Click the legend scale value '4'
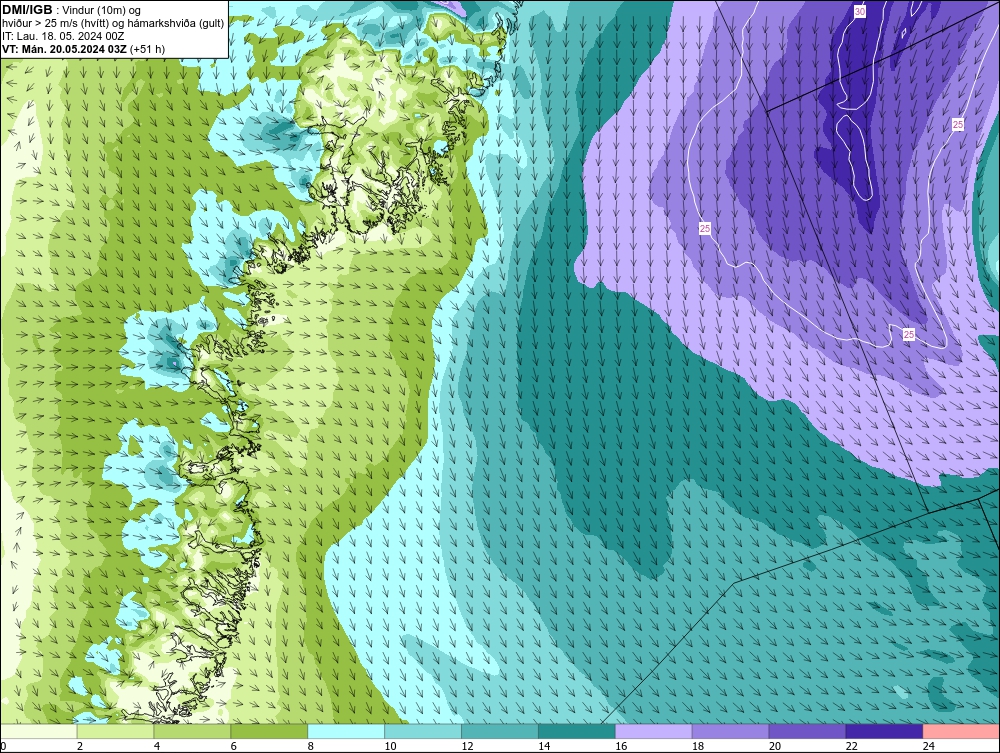Screen dimensions: 1000x753 [x=157, y=746]
